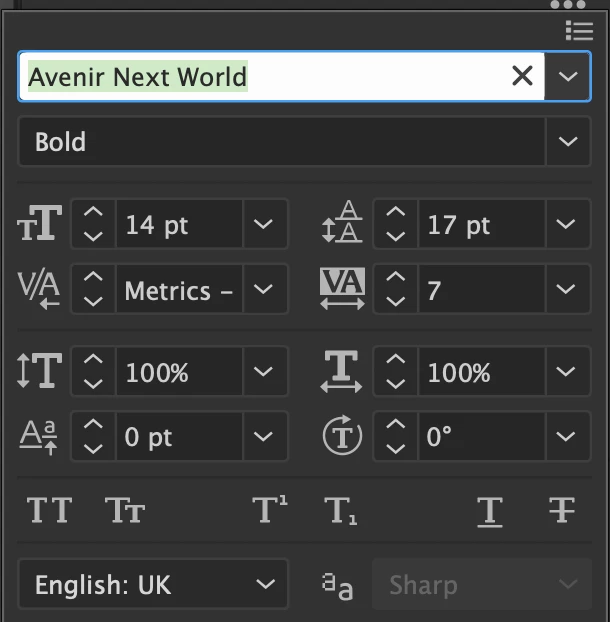
Task: Click the vertical scale icon
Action: click(40, 371)
